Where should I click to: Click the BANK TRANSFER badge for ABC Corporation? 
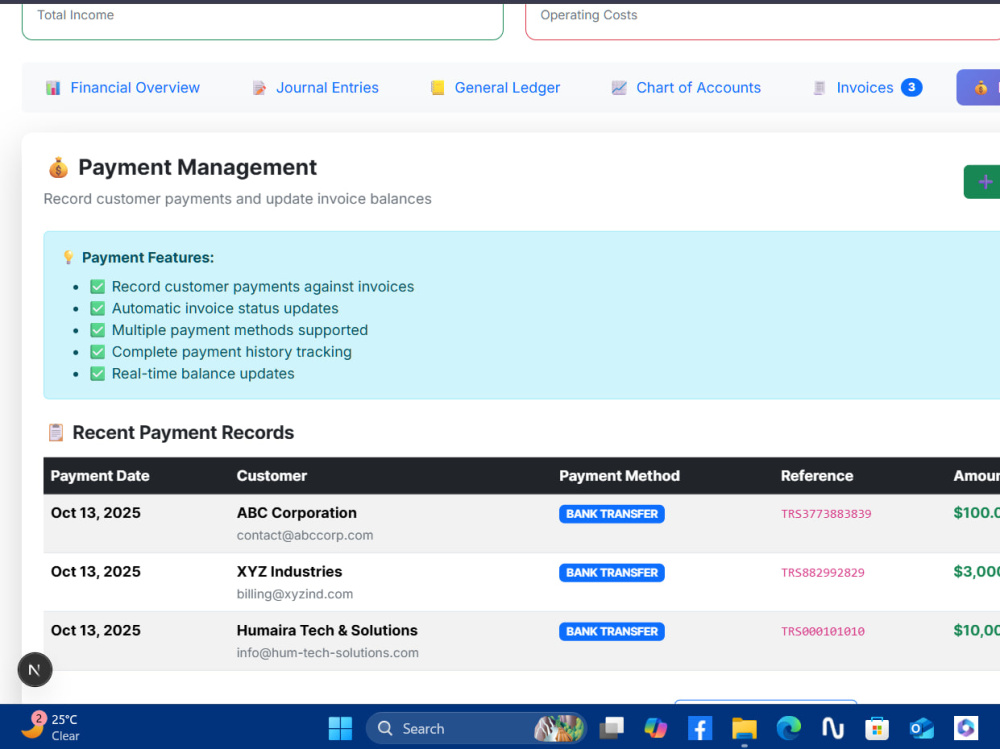coord(612,514)
